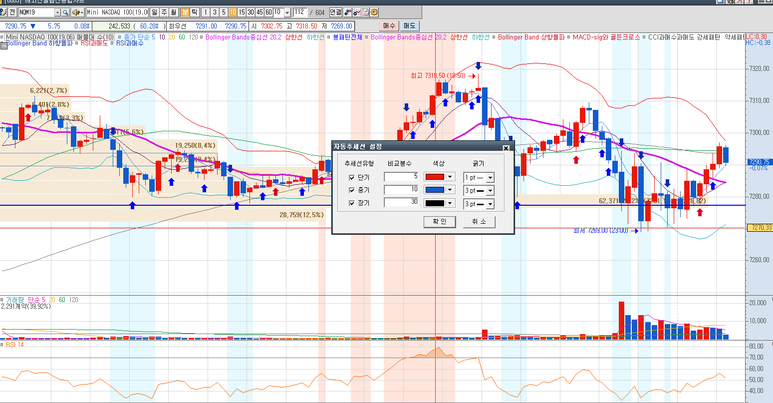This screenshot has width=773, height=403.
Task: Choose the 3-minute interval button
Action: click(x=214, y=12)
